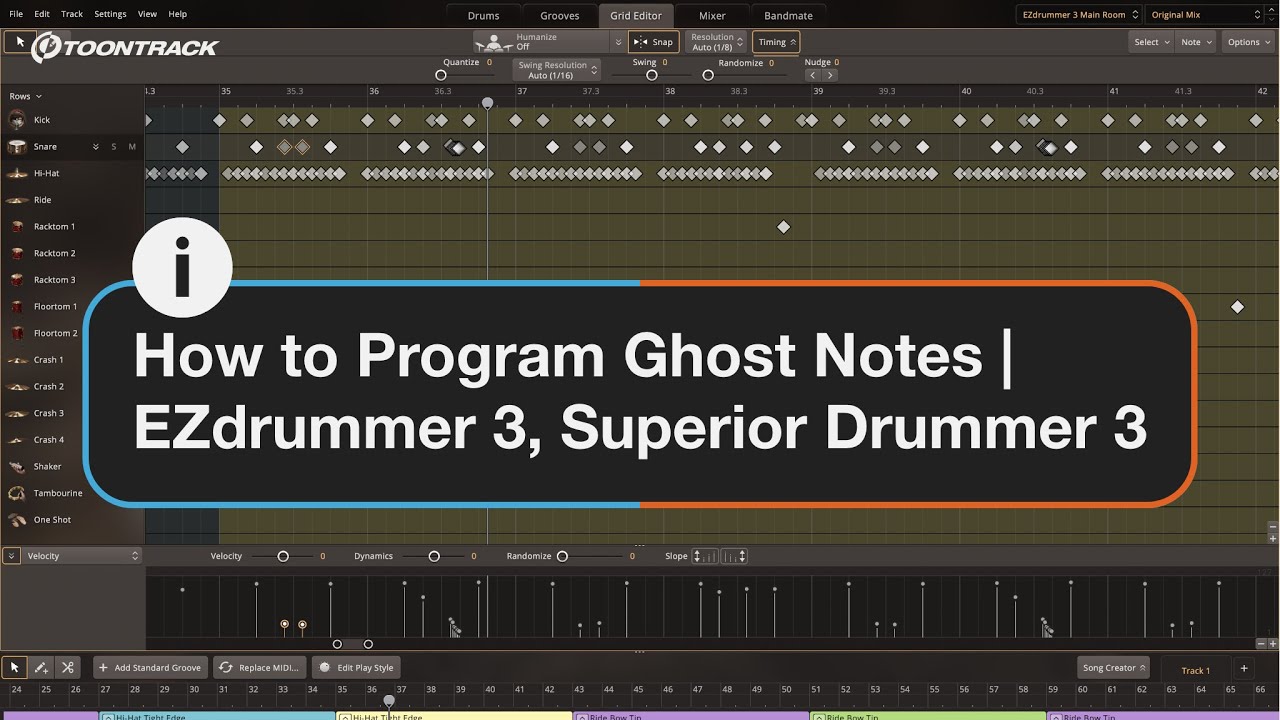
Task: Open the Rows dropdown
Action: [25, 96]
